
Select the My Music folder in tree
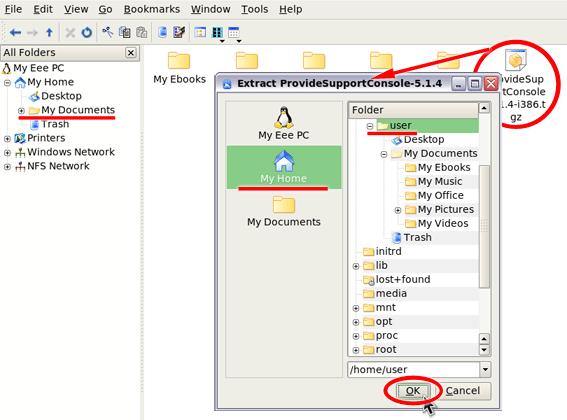coord(440,181)
